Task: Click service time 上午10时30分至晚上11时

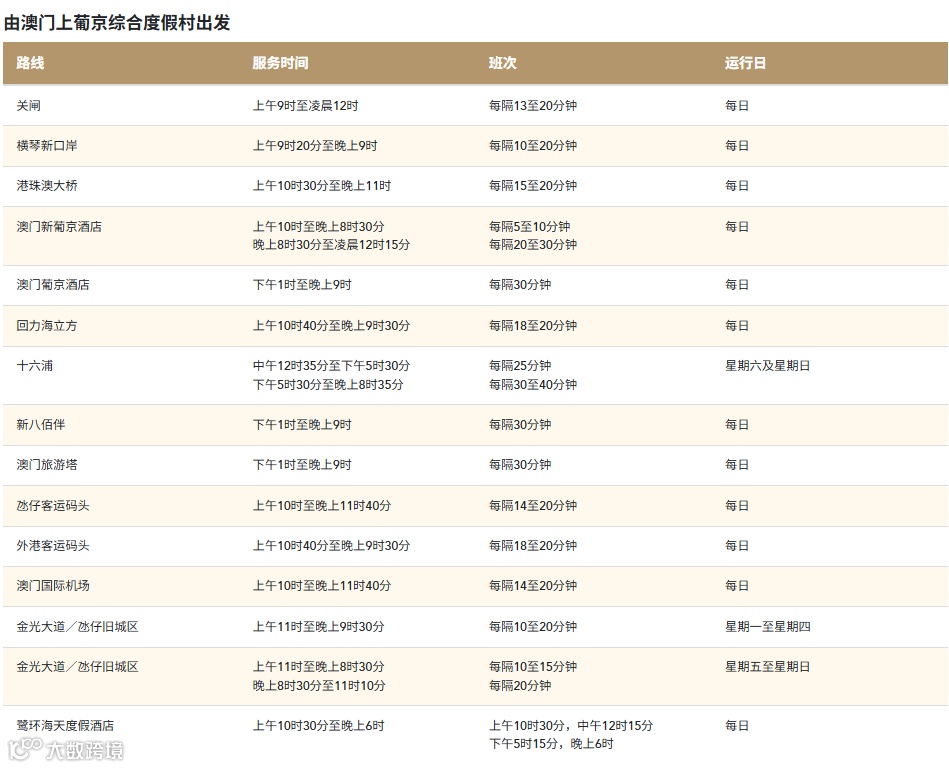Action: pos(322,186)
